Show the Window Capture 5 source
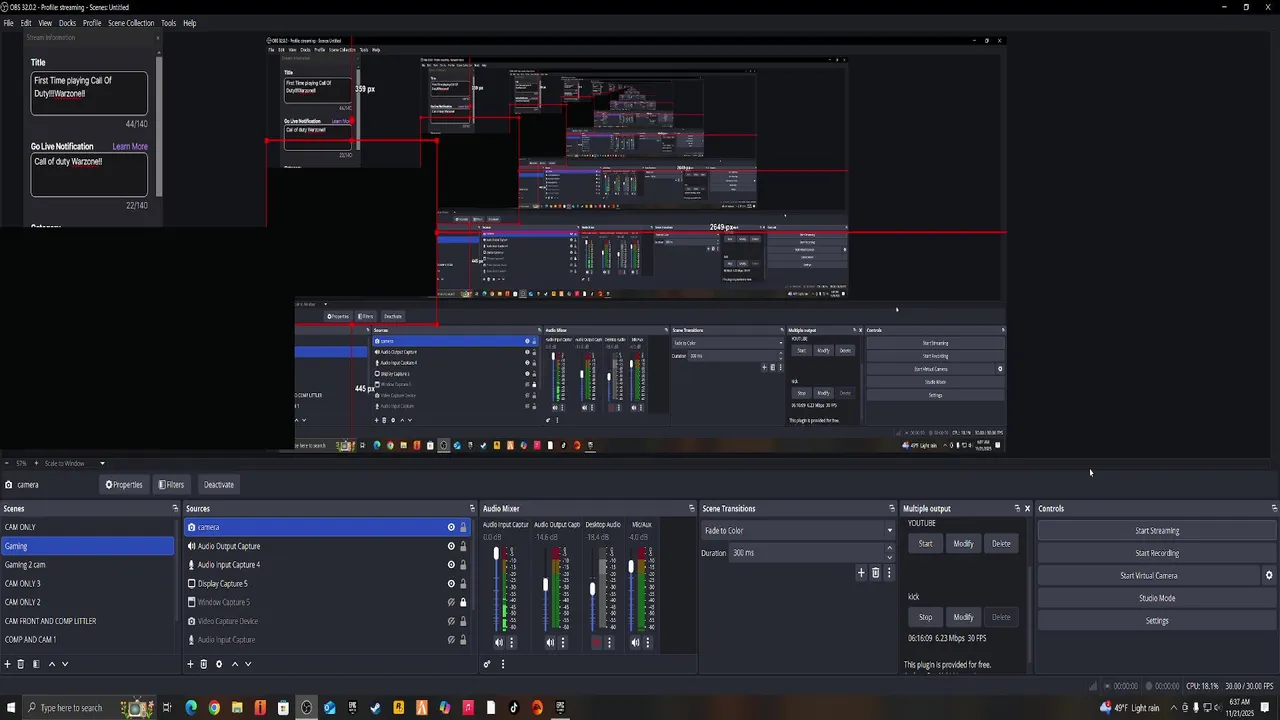The width and height of the screenshot is (1280, 720). [451, 602]
